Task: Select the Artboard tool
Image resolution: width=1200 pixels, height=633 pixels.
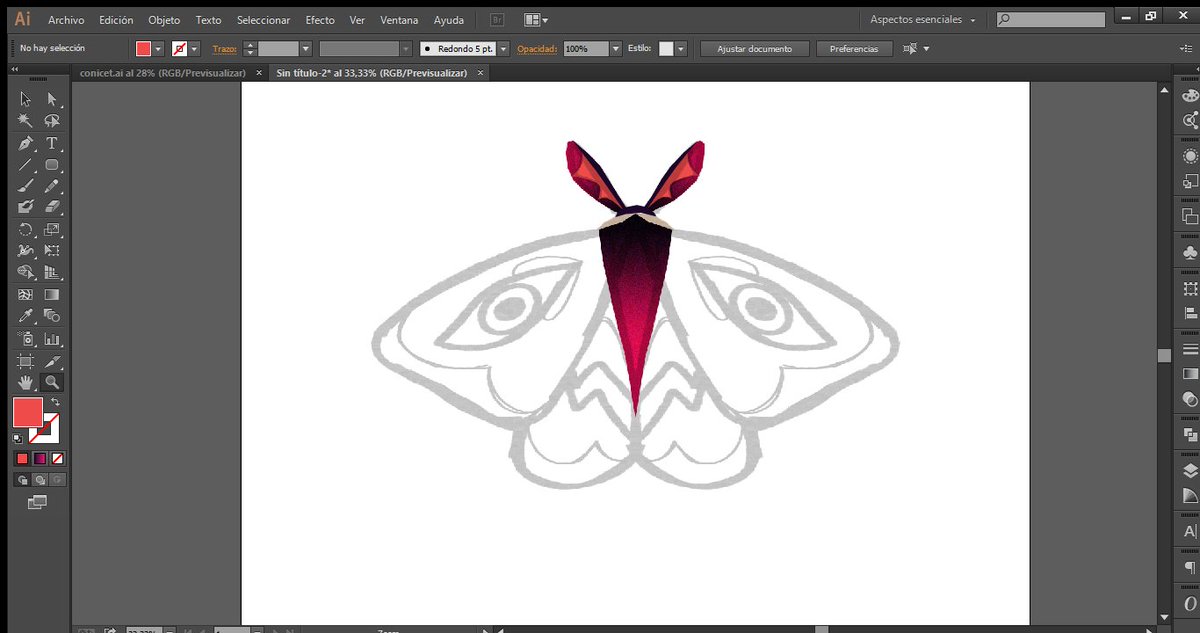Action: click(x=26, y=361)
